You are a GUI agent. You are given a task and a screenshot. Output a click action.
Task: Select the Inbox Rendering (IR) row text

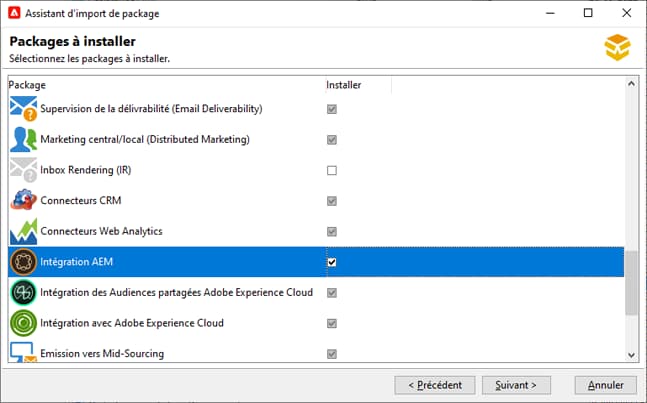(86, 170)
